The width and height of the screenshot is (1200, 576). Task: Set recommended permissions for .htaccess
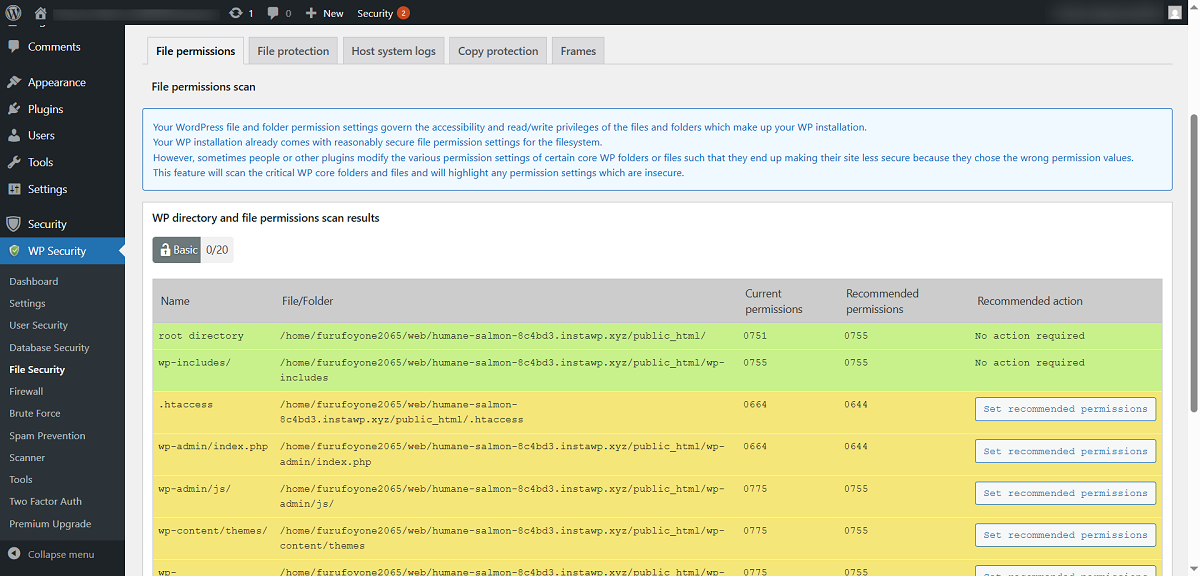[1065, 409]
